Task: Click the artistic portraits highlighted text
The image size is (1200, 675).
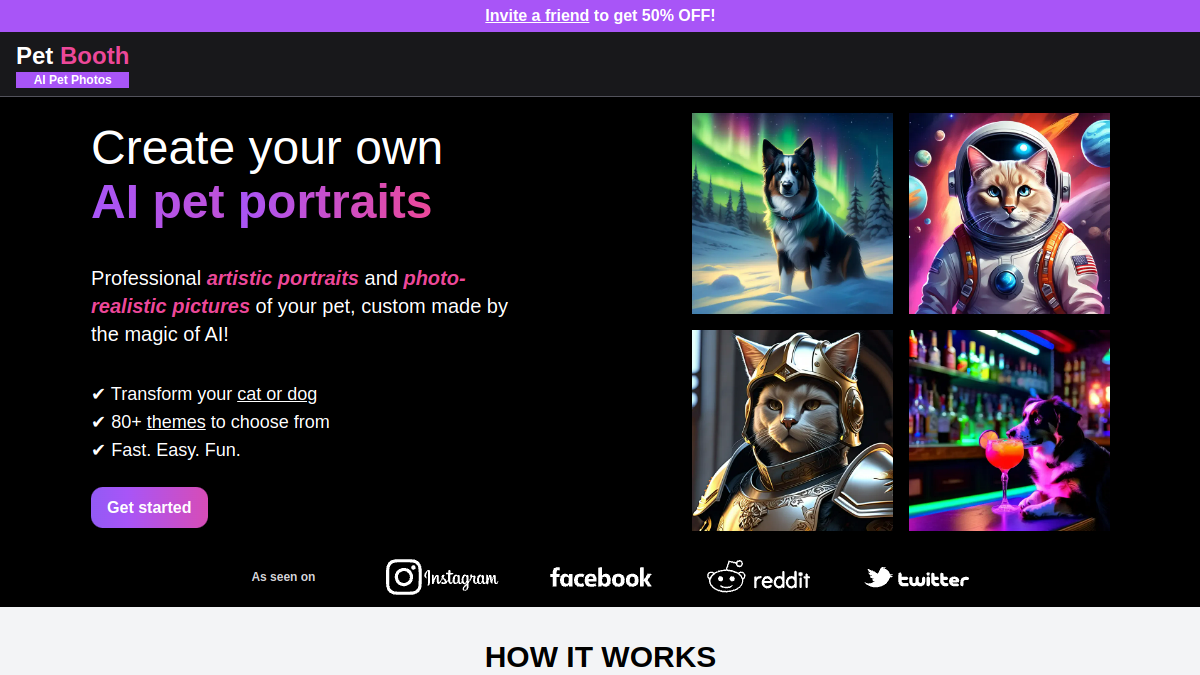Action: click(x=283, y=278)
